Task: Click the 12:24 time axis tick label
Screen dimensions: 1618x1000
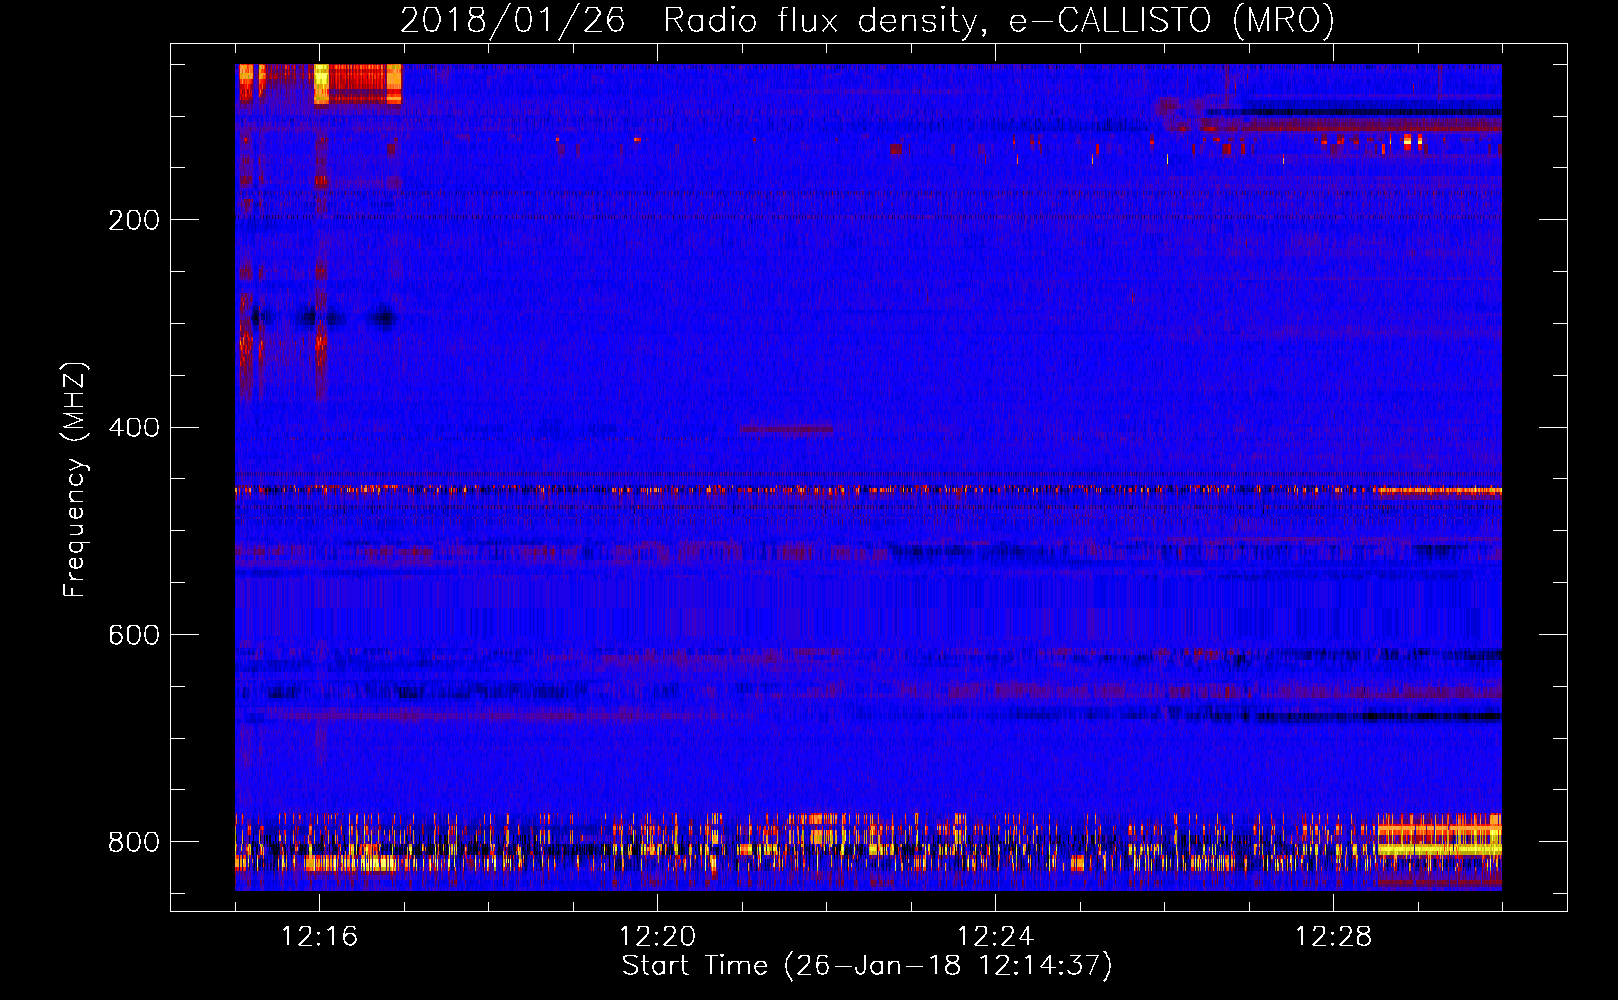Action: (995, 937)
